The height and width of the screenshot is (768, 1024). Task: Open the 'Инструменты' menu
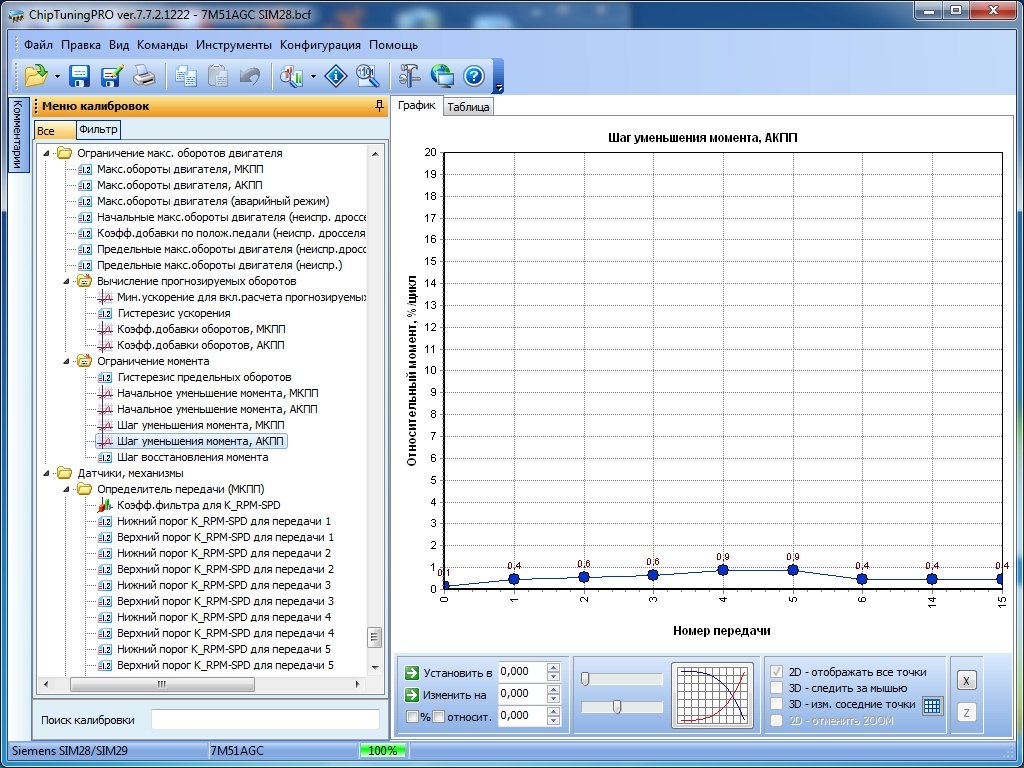[233, 45]
